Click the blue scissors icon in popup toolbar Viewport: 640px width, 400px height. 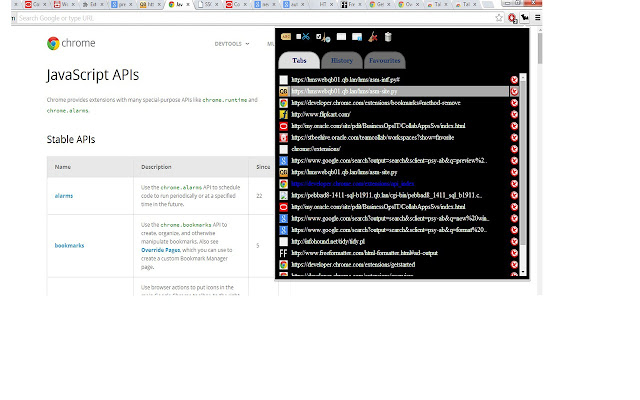coord(305,37)
